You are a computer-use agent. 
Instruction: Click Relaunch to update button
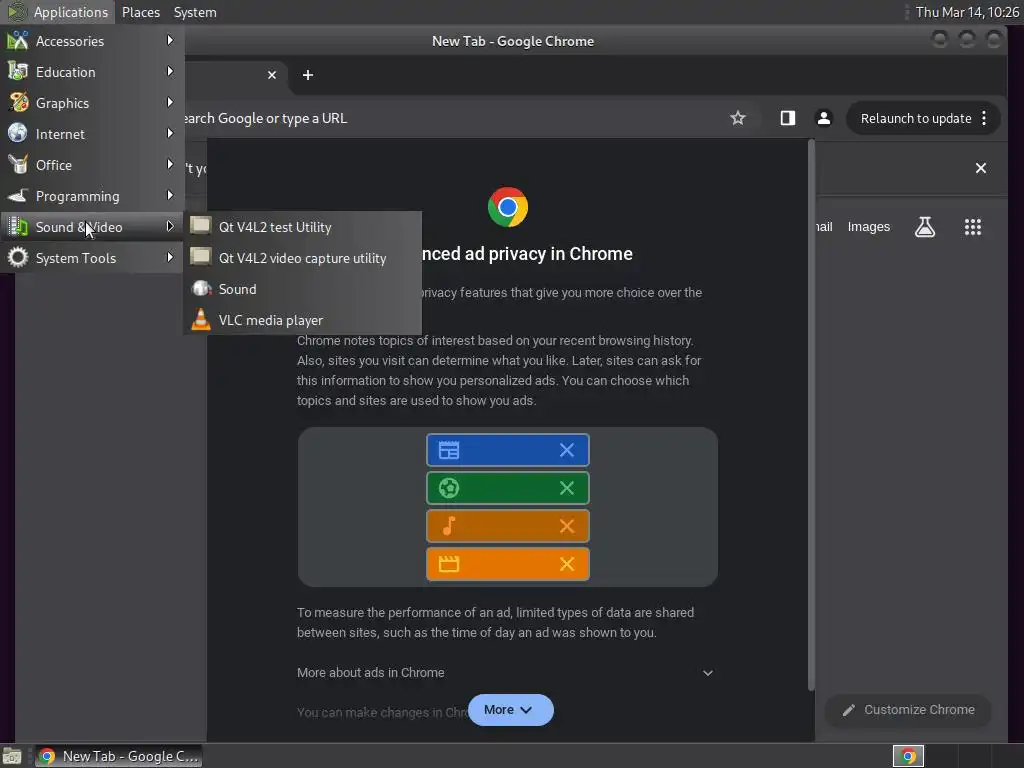[x=916, y=118]
